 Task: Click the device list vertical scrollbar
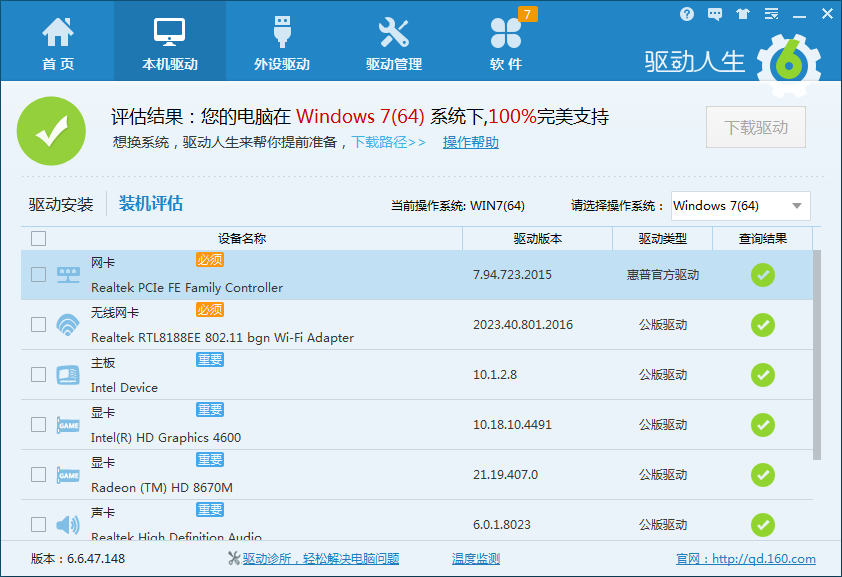coord(817,355)
